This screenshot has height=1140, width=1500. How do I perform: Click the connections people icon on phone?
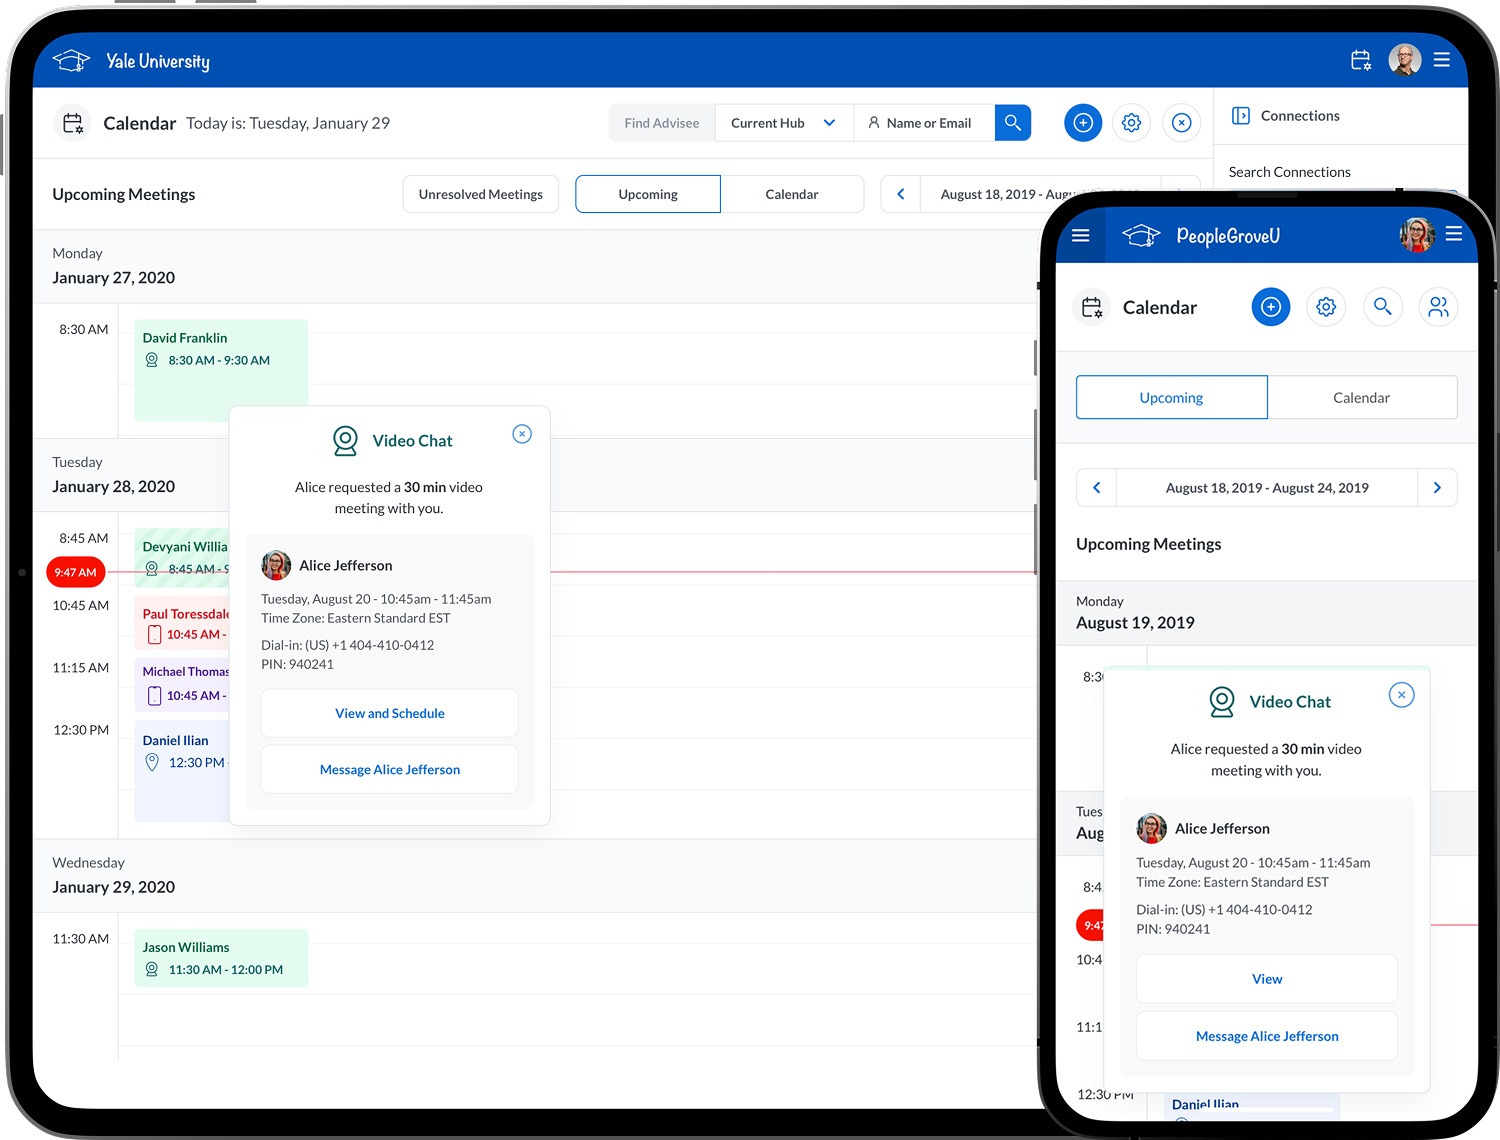click(1437, 307)
